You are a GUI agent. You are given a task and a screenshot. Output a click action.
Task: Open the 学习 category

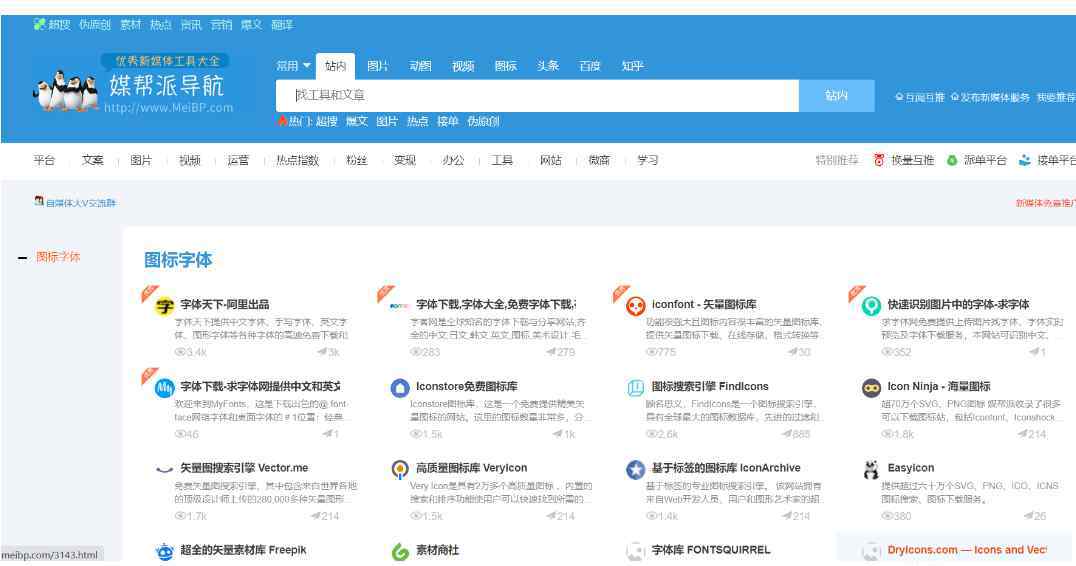pos(648,161)
